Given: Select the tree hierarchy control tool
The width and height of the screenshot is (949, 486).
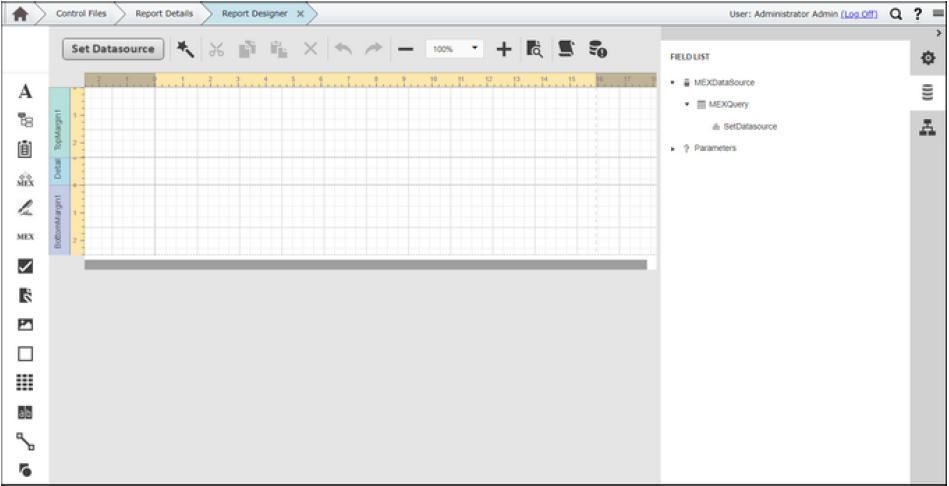Looking at the screenshot, I should 25,120.
